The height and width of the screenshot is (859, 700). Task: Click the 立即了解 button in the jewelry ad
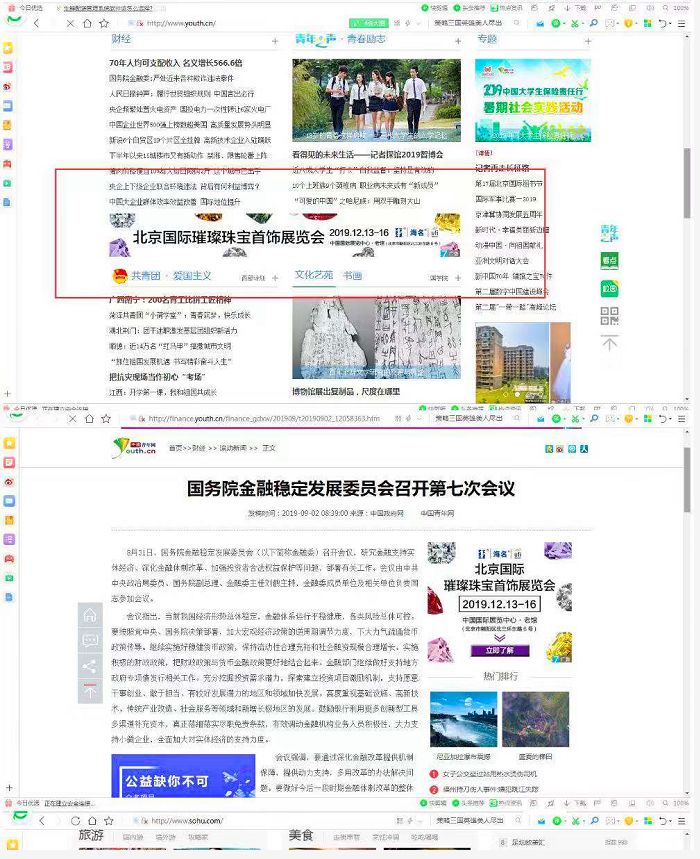[500, 650]
